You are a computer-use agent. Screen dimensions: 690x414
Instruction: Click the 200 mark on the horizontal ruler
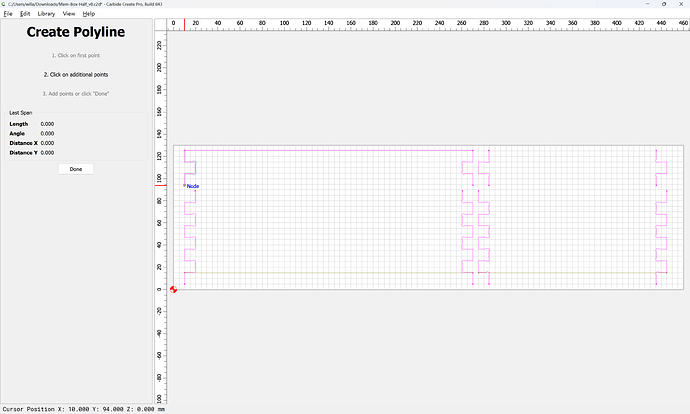click(395, 23)
